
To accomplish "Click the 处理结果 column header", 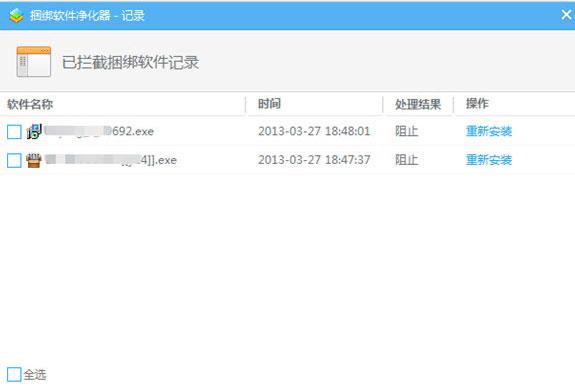I will (418, 104).
